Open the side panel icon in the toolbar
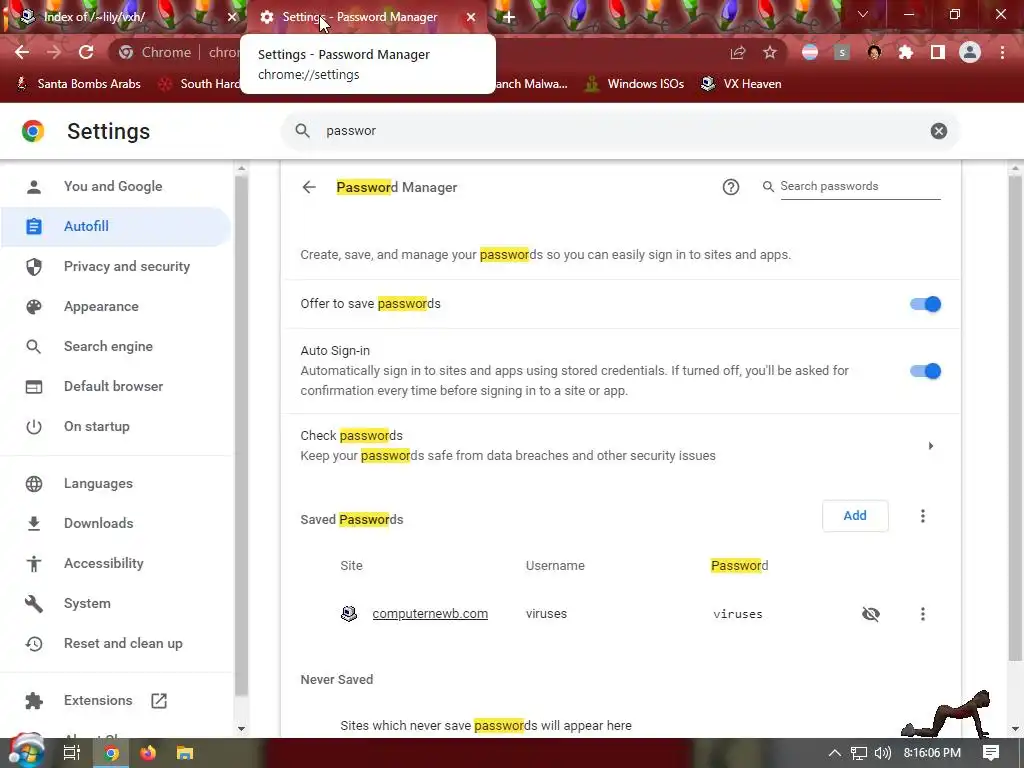The height and width of the screenshot is (768, 1024). [x=938, y=52]
